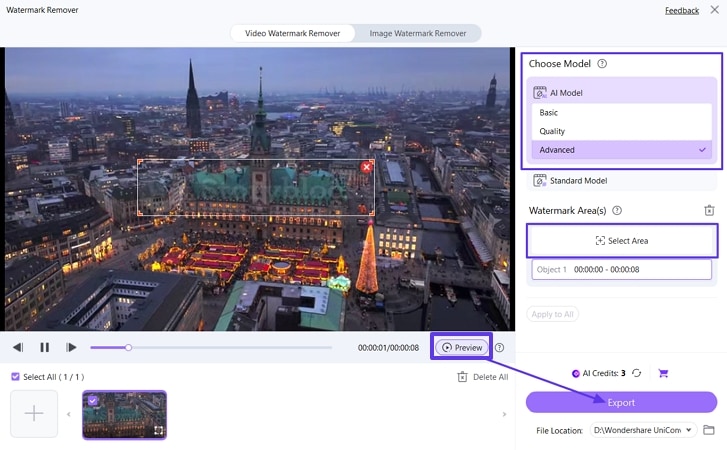Remove selection box with red X

click(x=366, y=167)
